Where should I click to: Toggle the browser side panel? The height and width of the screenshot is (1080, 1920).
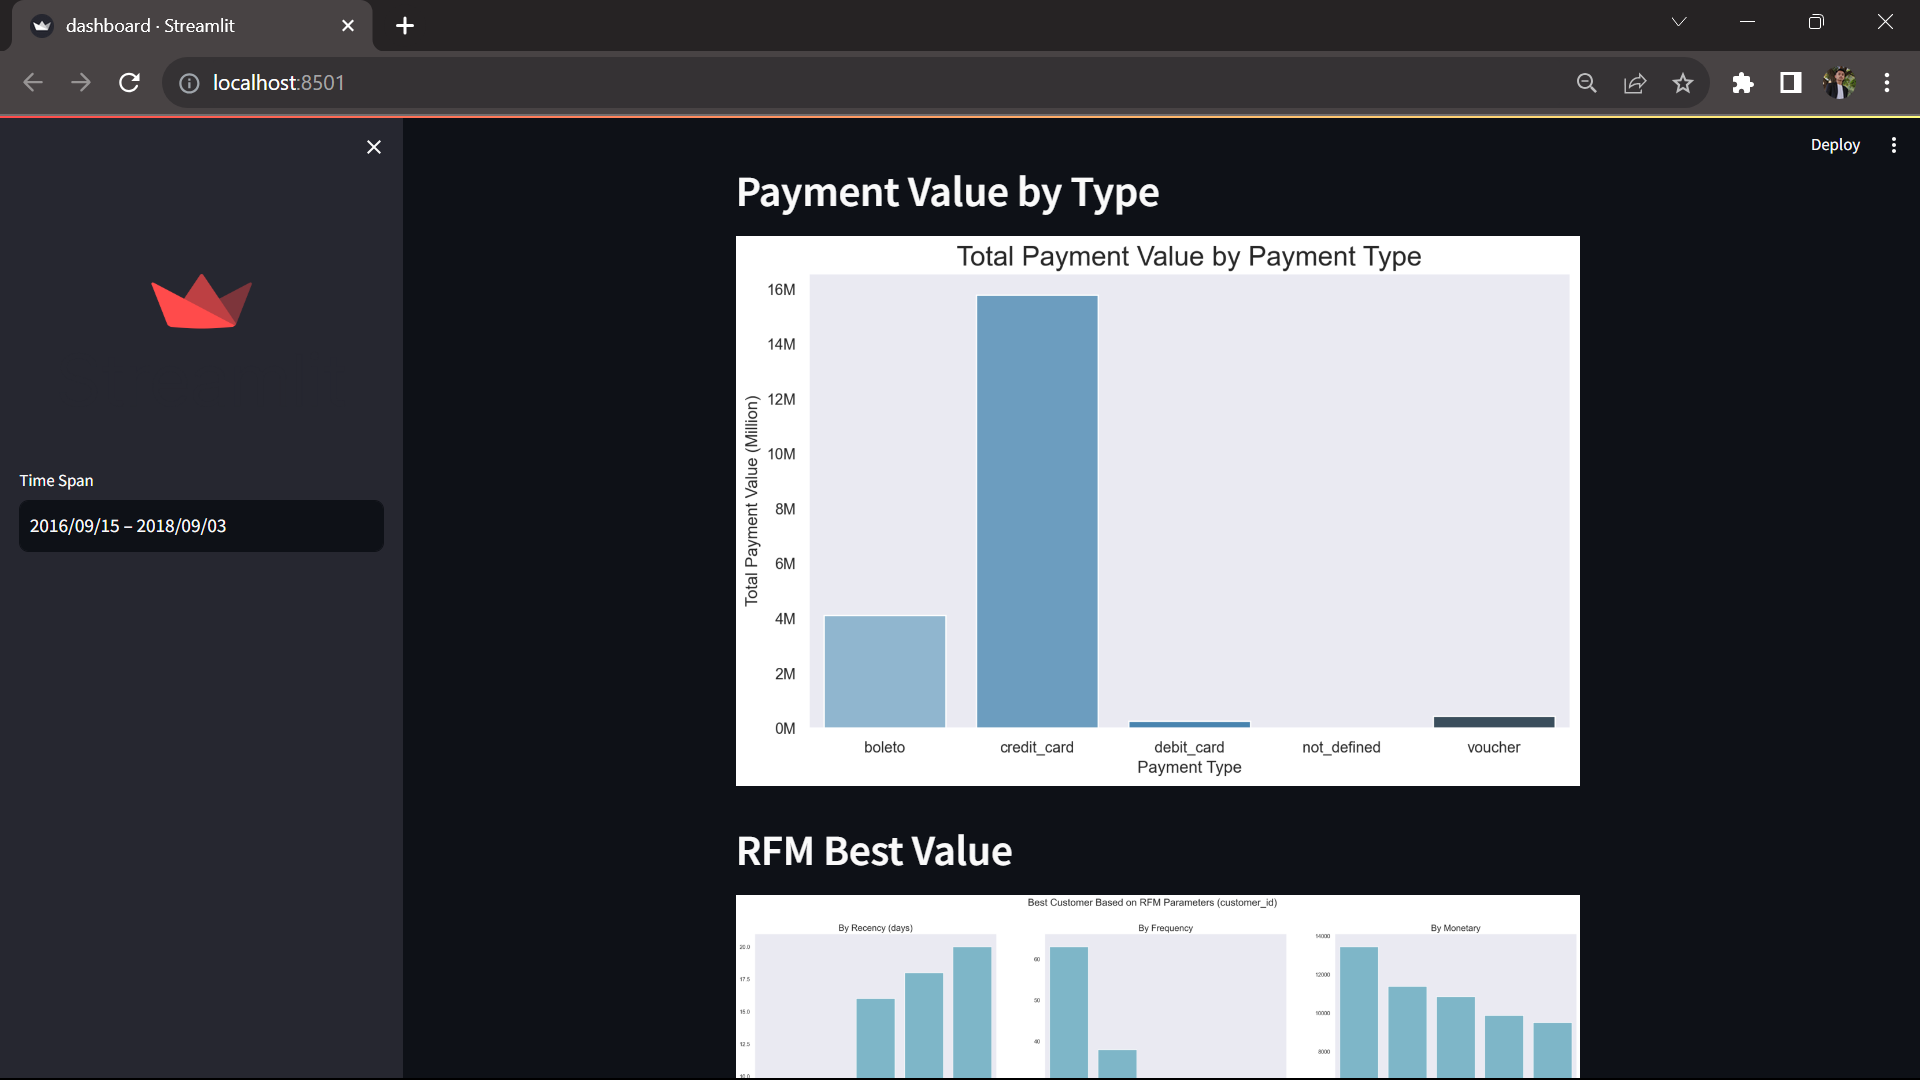[x=1791, y=83]
